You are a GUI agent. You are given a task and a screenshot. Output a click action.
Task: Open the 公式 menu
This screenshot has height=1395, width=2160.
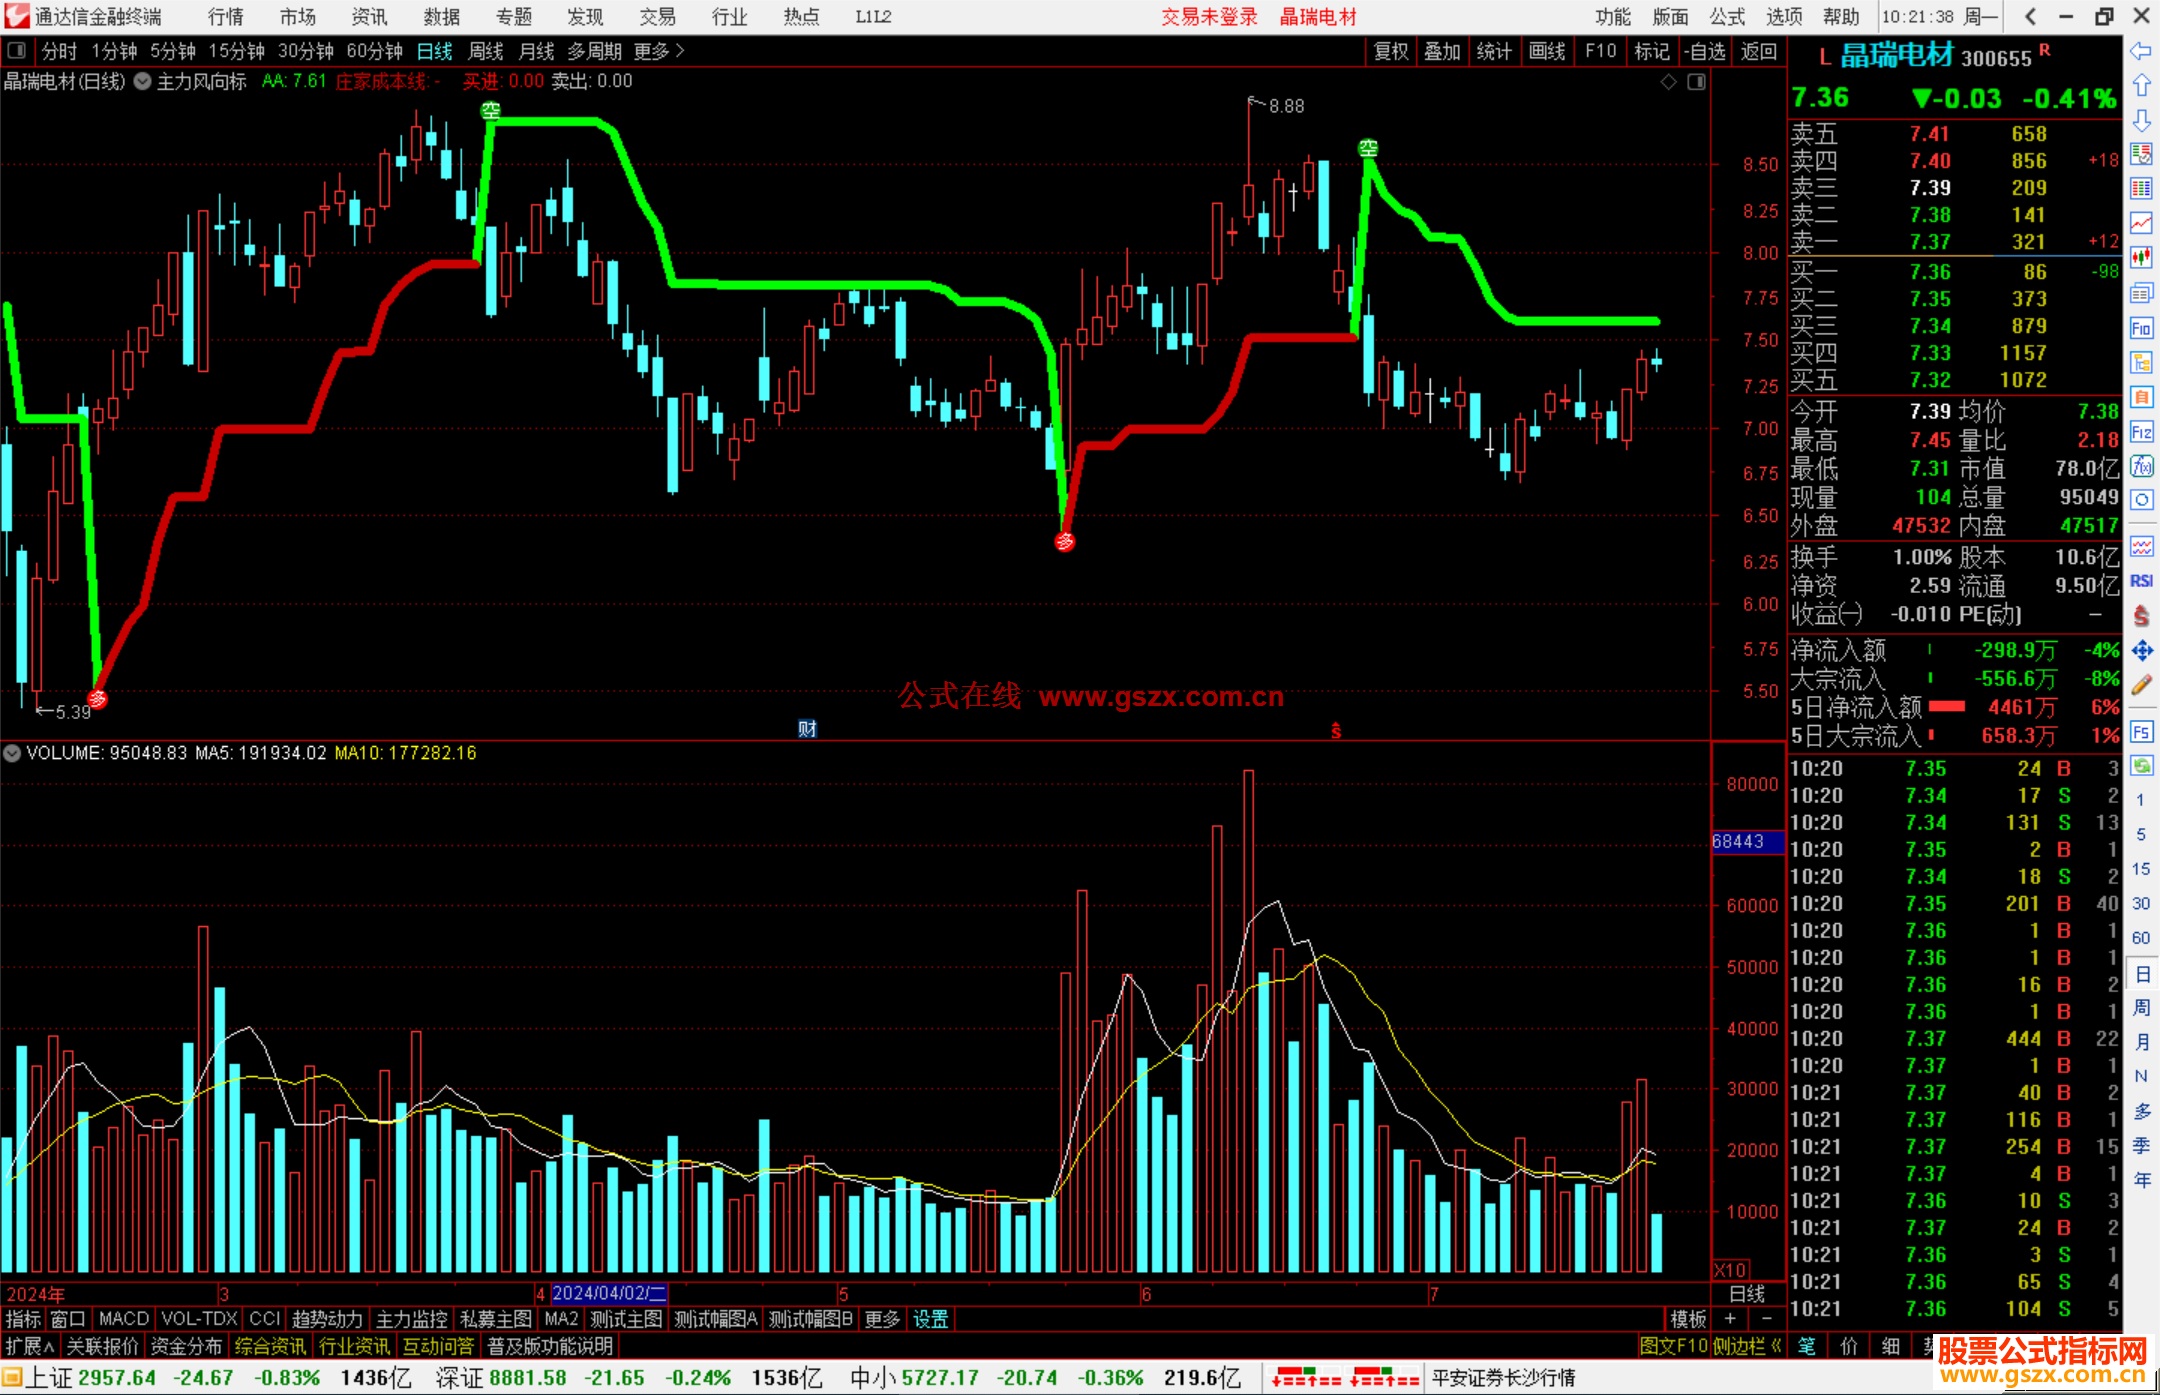[1726, 17]
